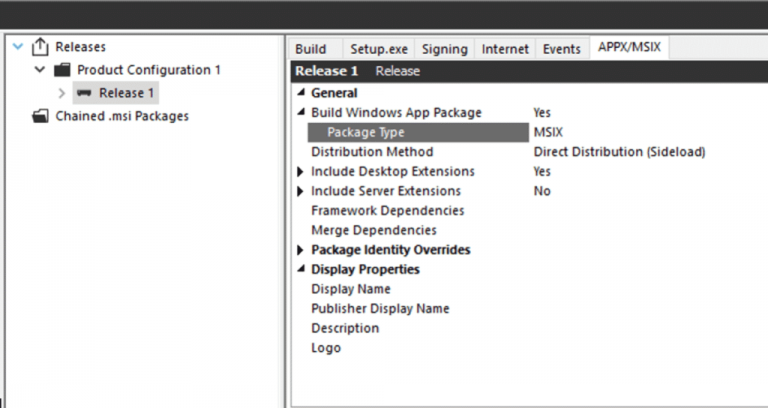Change the Distribution Method value field

648,152
